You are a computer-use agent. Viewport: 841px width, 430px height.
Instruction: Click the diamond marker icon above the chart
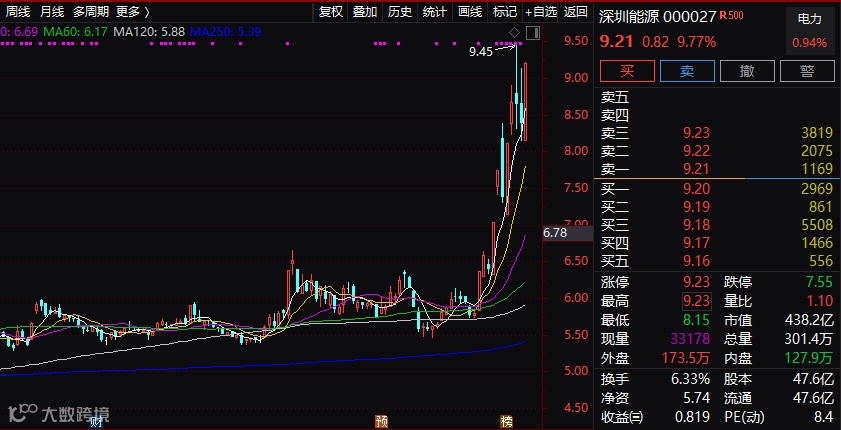(514, 33)
